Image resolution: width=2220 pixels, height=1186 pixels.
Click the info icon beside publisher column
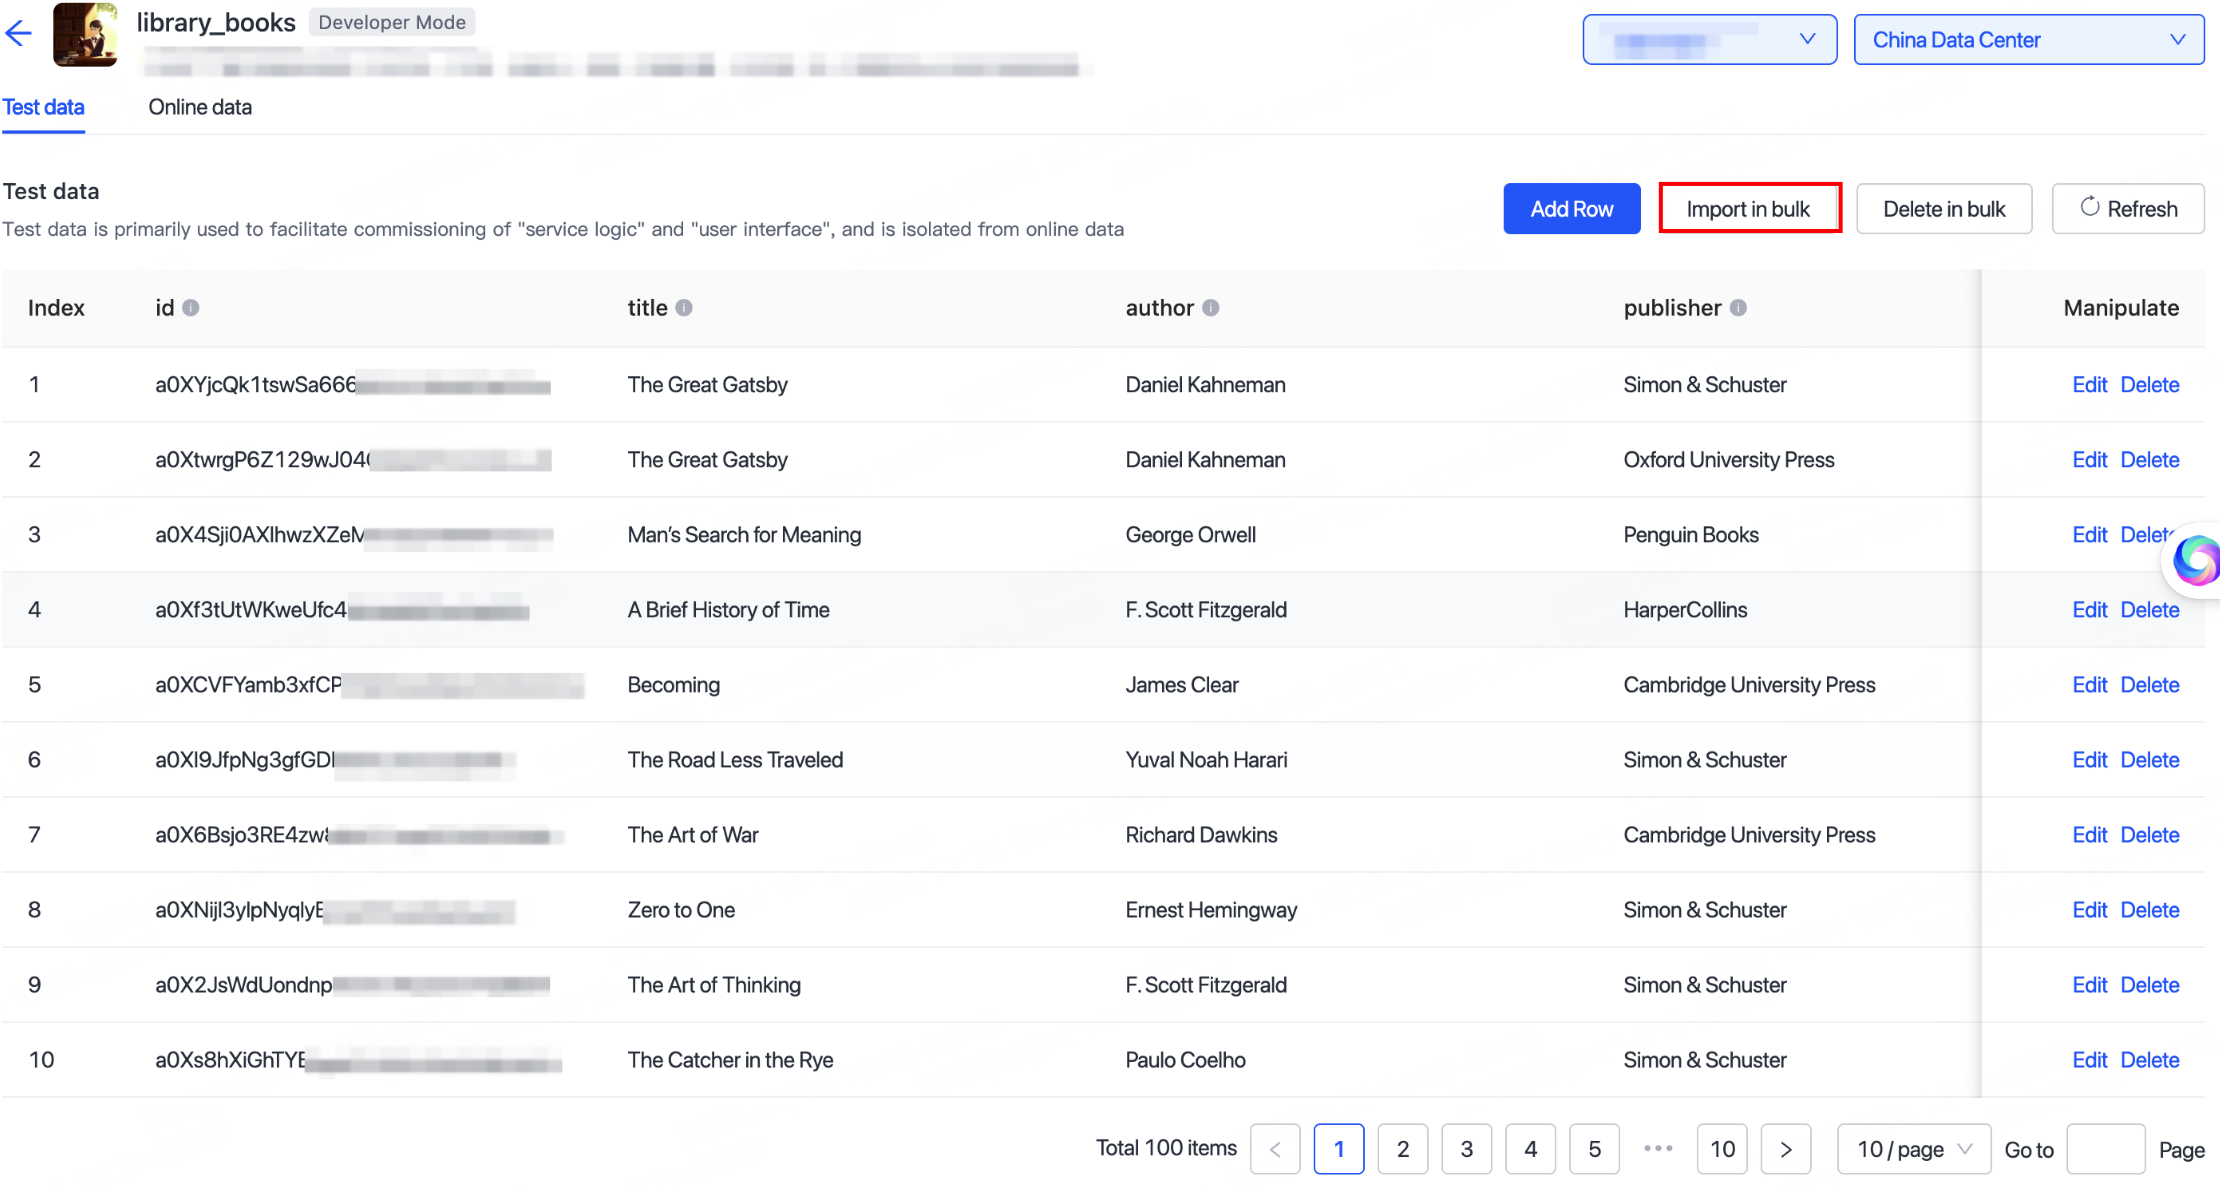tap(1738, 308)
